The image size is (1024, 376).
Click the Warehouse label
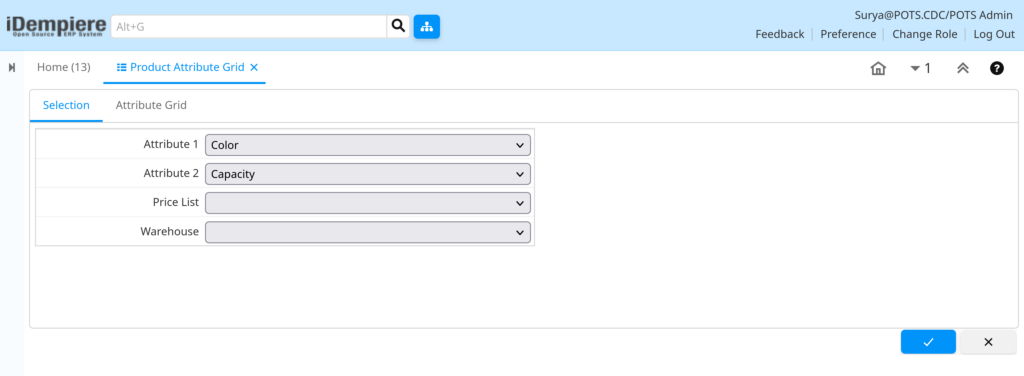[170, 231]
